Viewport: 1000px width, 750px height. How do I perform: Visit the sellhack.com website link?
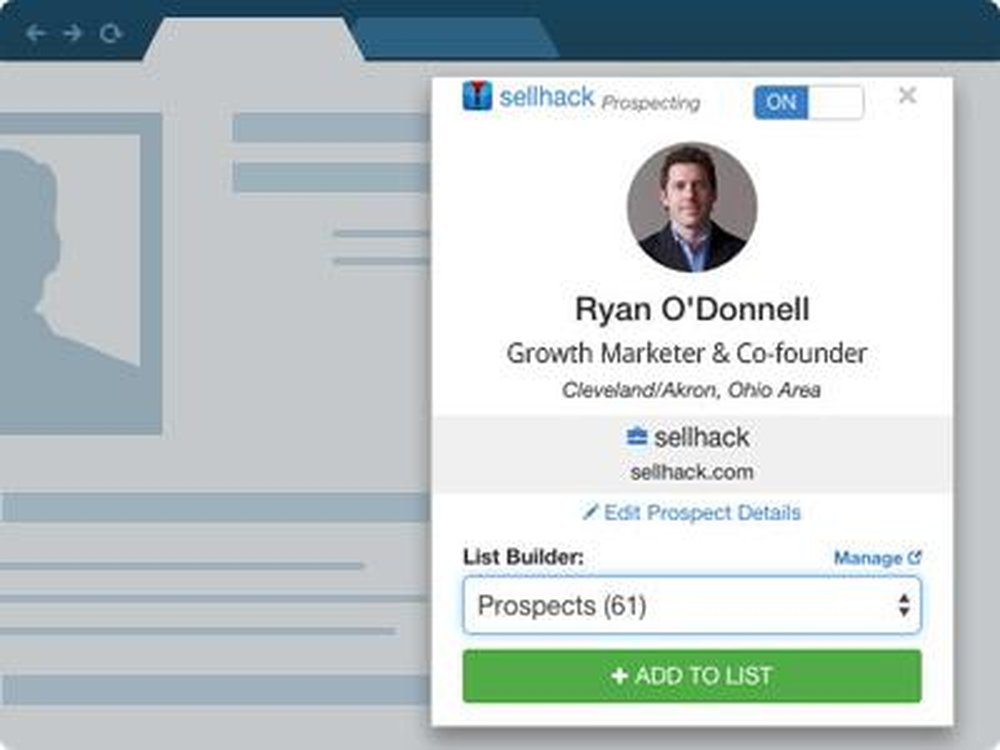(x=692, y=471)
